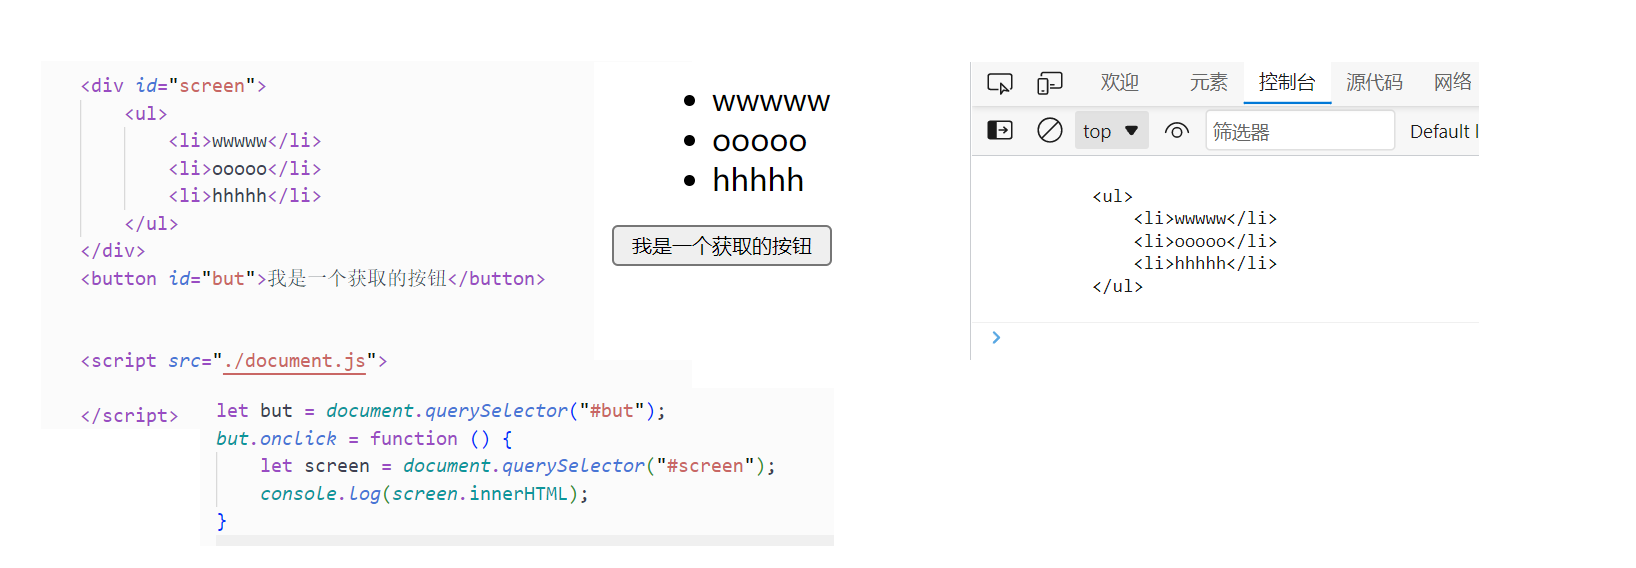This screenshot has height=568, width=1636.
Task: Click the console prompt chevron
Action: (996, 337)
